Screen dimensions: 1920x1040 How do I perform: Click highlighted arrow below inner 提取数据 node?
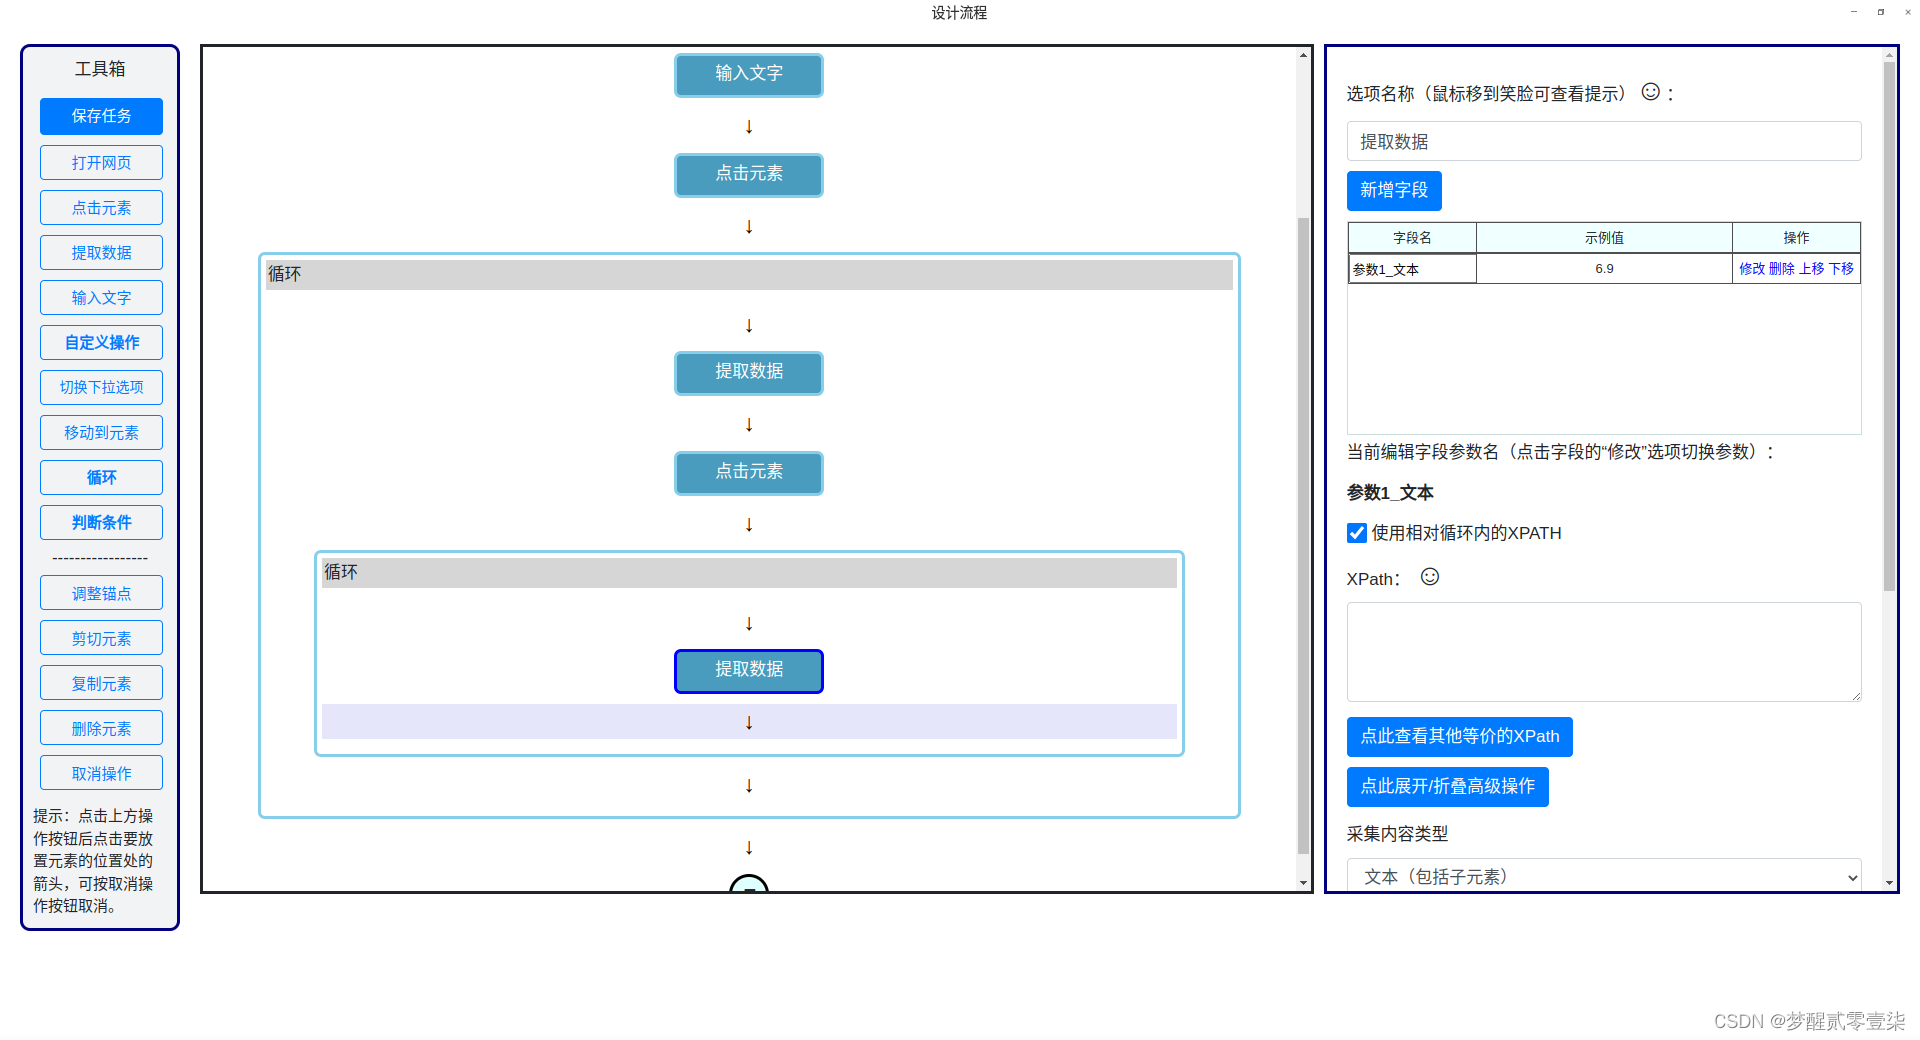click(x=749, y=722)
